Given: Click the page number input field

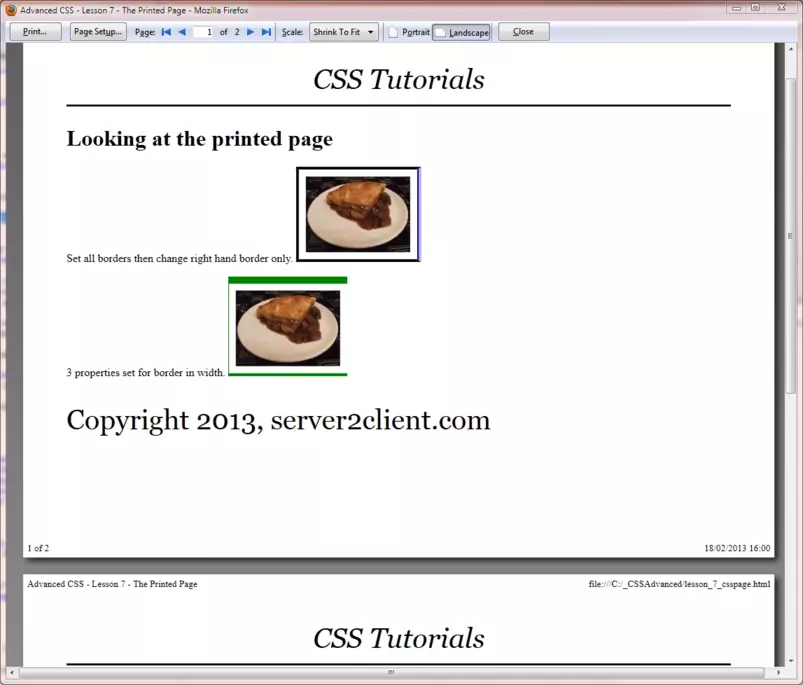Looking at the screenshot, I should click(x=203, y=32).
